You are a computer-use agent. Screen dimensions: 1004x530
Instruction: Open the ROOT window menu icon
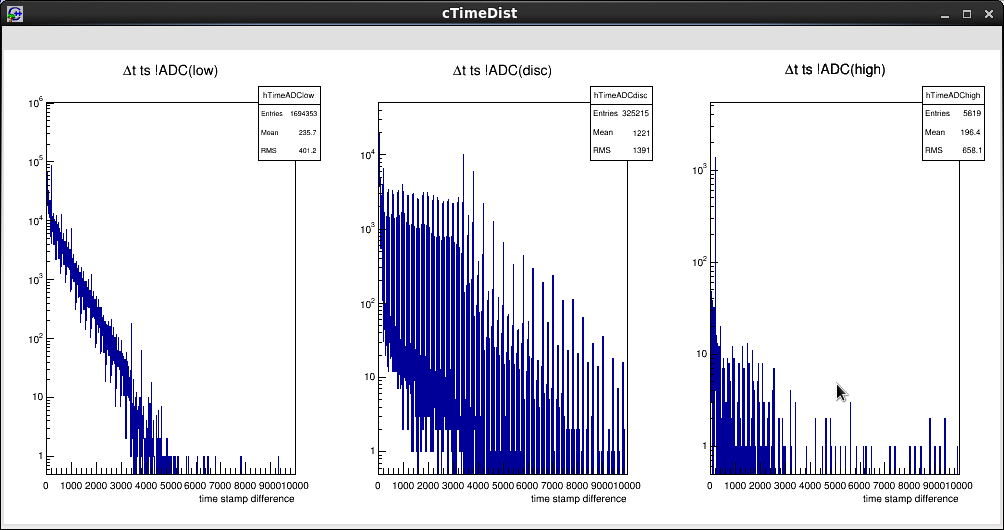click(14, 13)
